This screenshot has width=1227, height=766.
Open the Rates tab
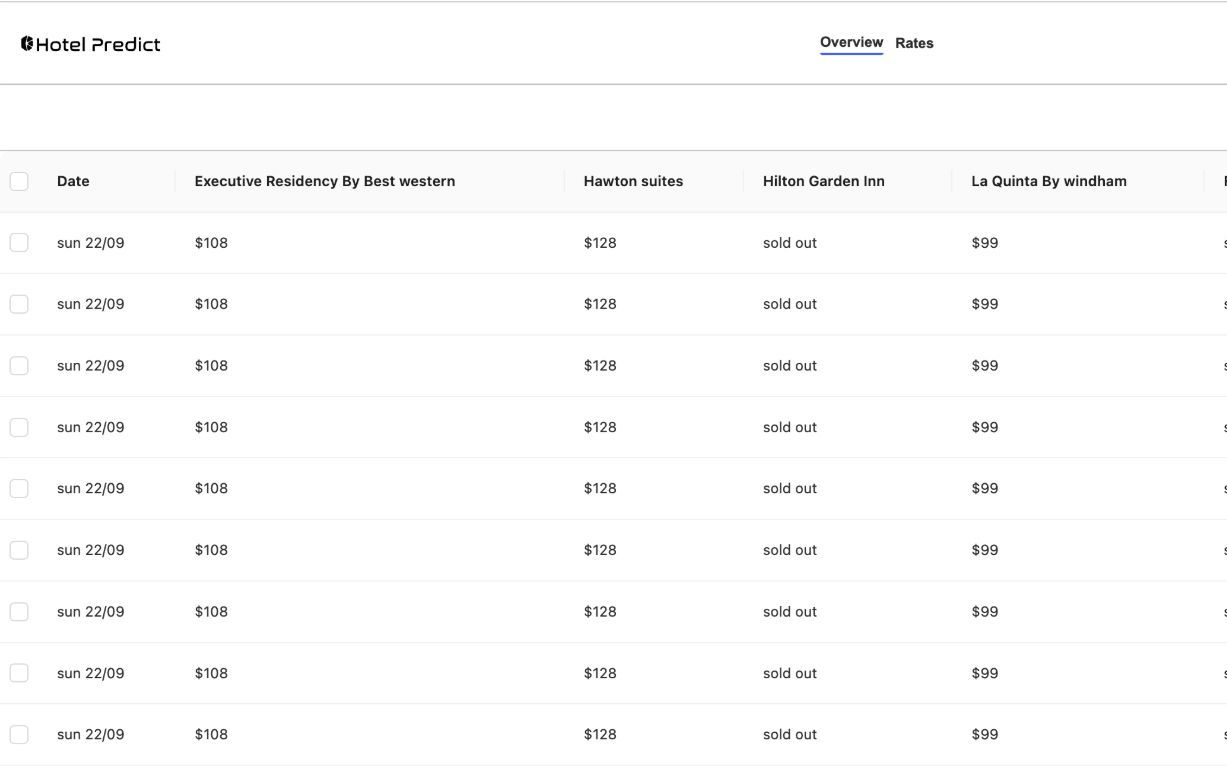[914, 43]
